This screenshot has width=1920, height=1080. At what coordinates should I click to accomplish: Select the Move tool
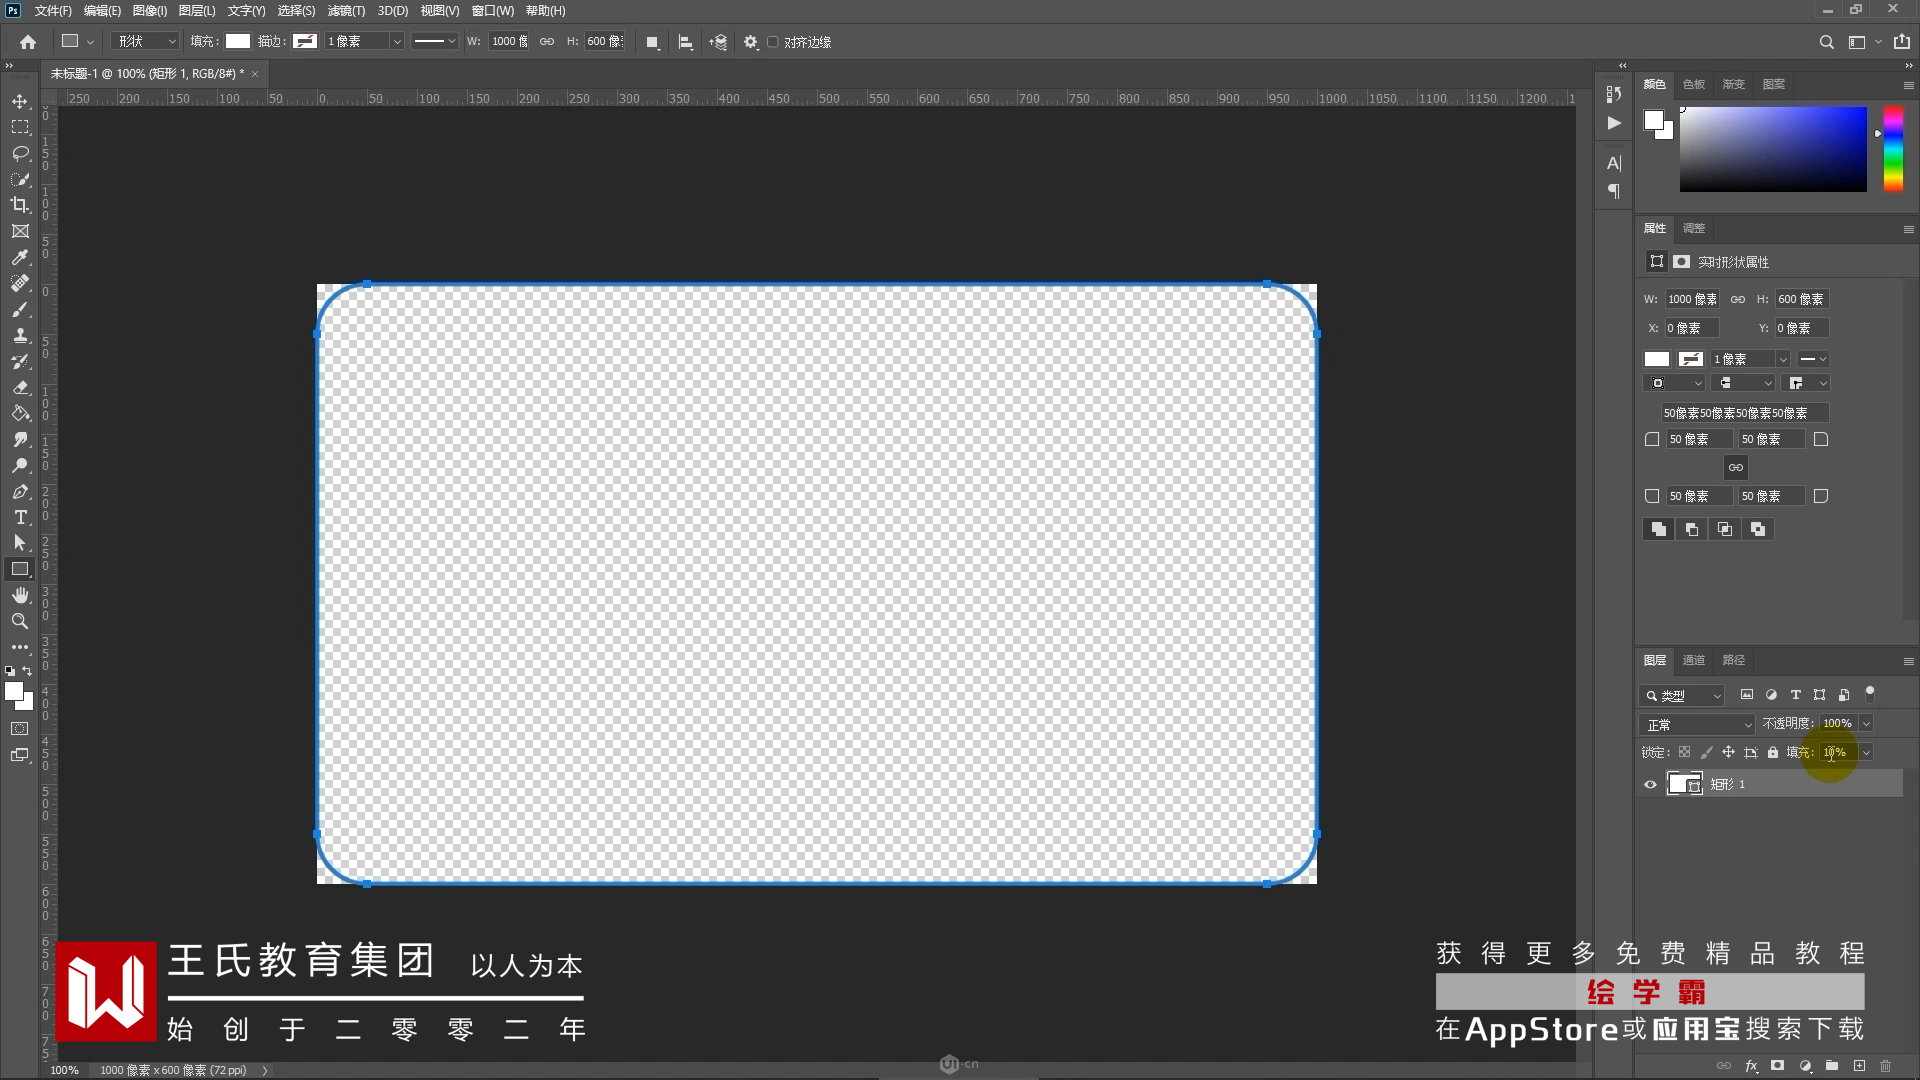click(x=20, y=102)
